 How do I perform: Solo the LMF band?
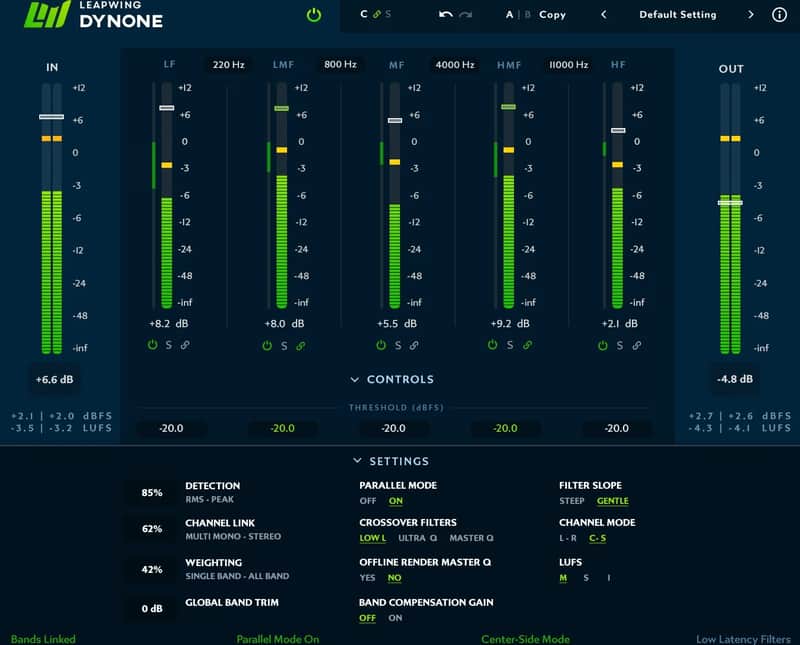pos(284,346)
